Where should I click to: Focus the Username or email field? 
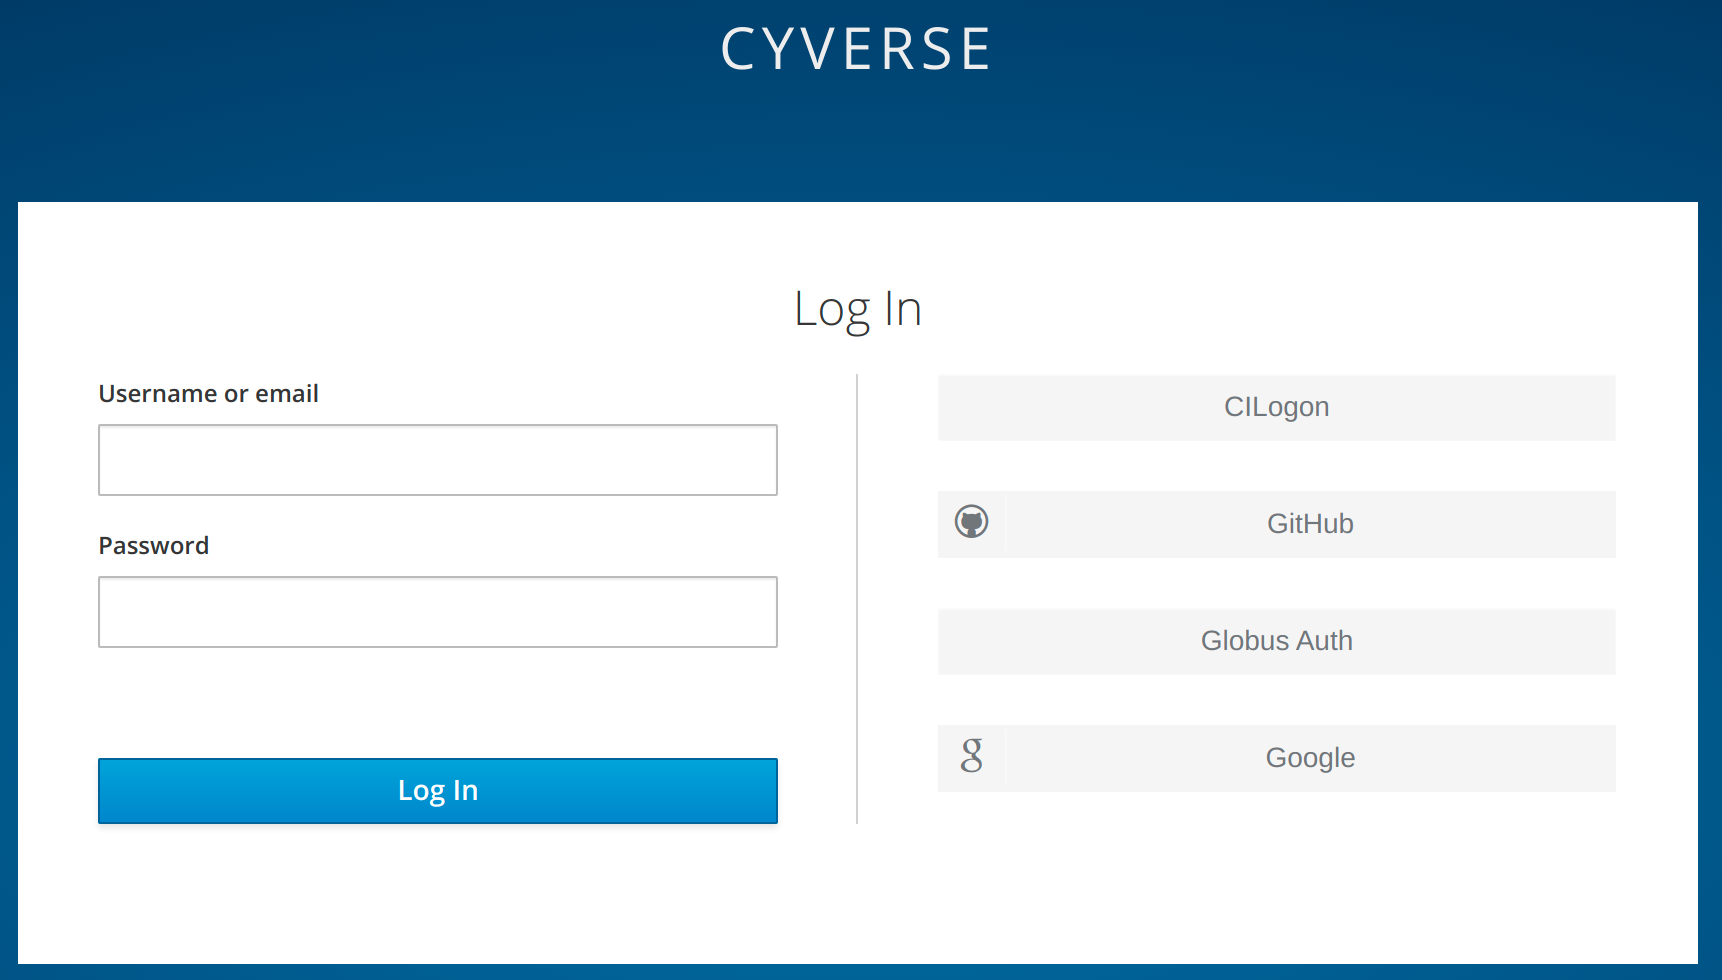click(x=438, y=460)
